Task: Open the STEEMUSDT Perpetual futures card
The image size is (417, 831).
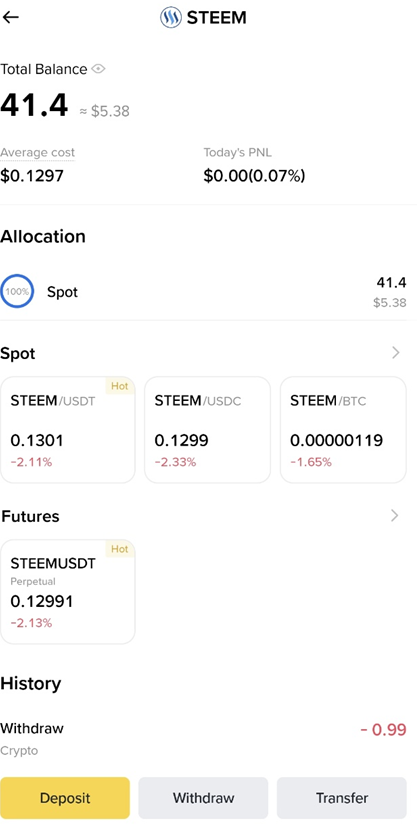Action: tap(68, 591)
